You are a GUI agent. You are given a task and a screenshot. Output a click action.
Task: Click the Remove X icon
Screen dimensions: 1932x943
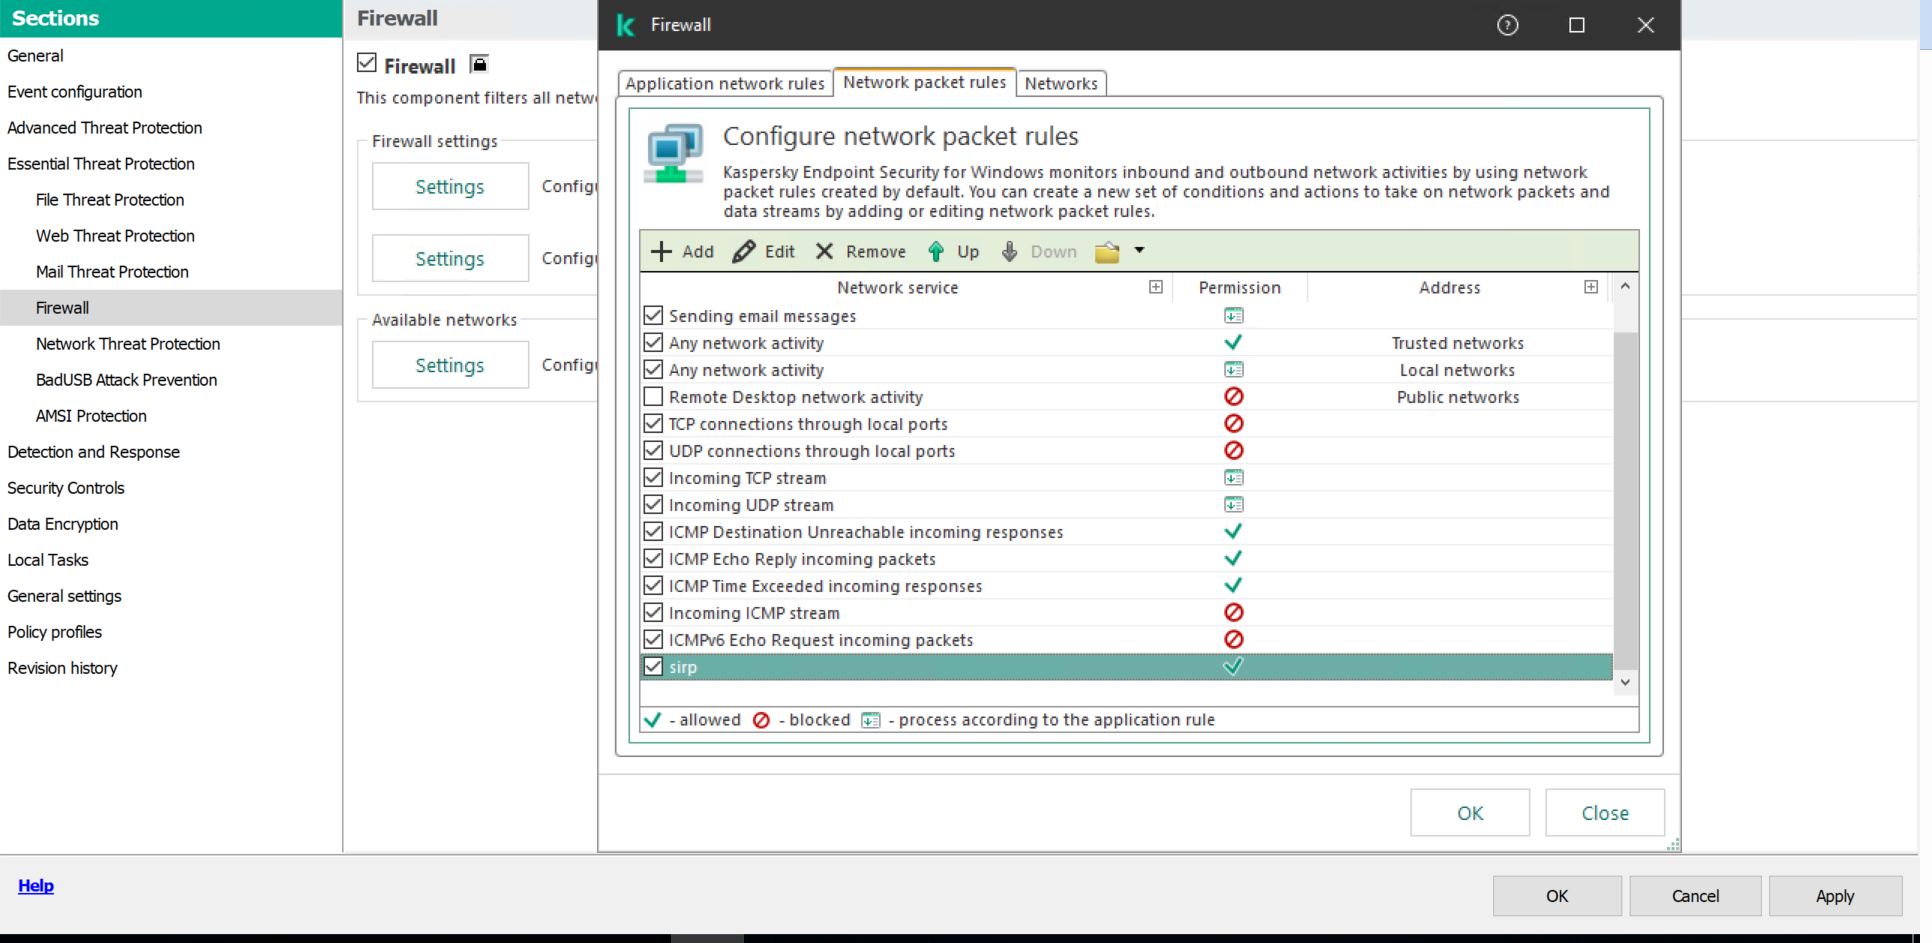click(x=824, y=251)
